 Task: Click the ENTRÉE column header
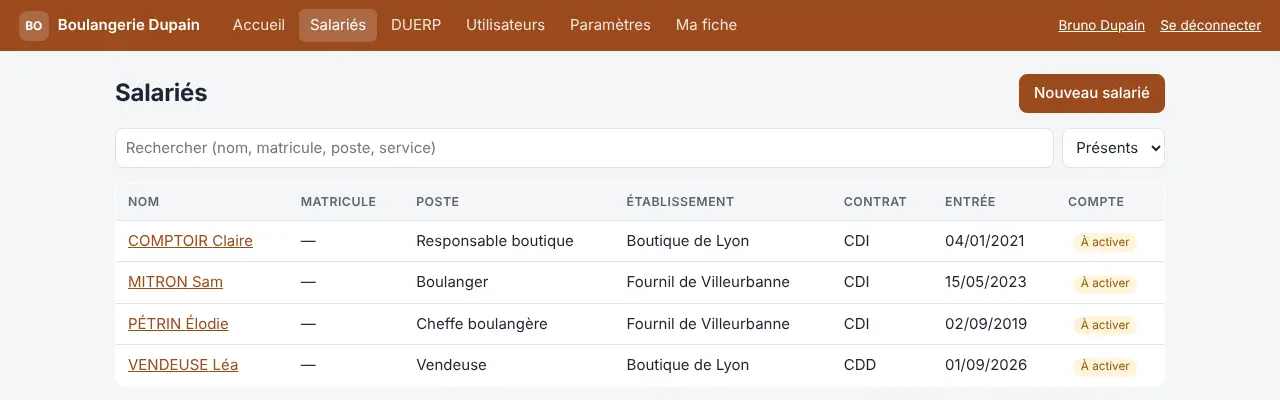tap(970, 202)
